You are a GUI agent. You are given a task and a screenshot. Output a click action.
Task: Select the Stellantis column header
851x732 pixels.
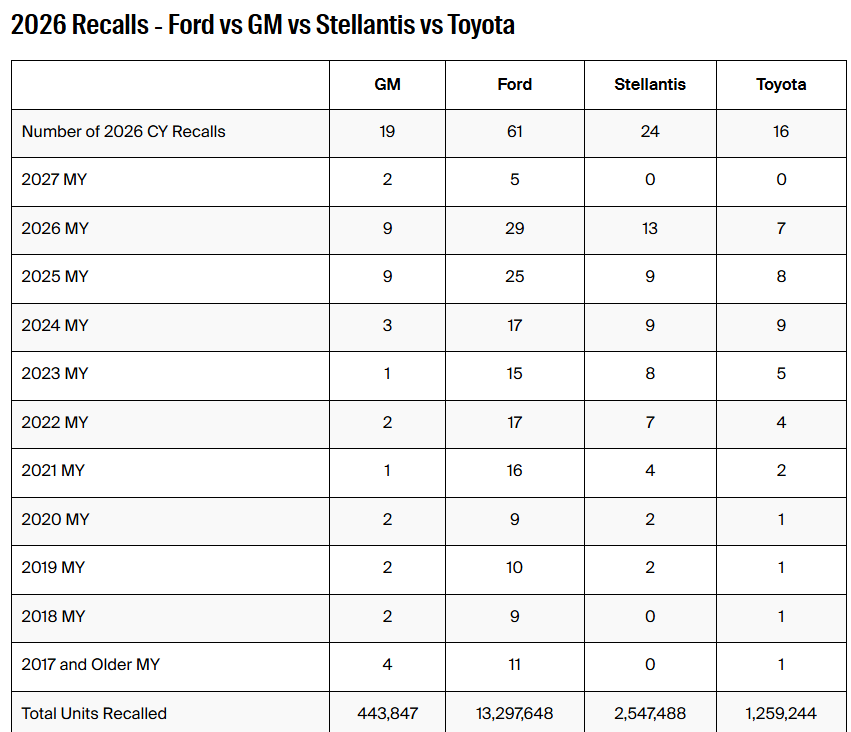[650, 85]
